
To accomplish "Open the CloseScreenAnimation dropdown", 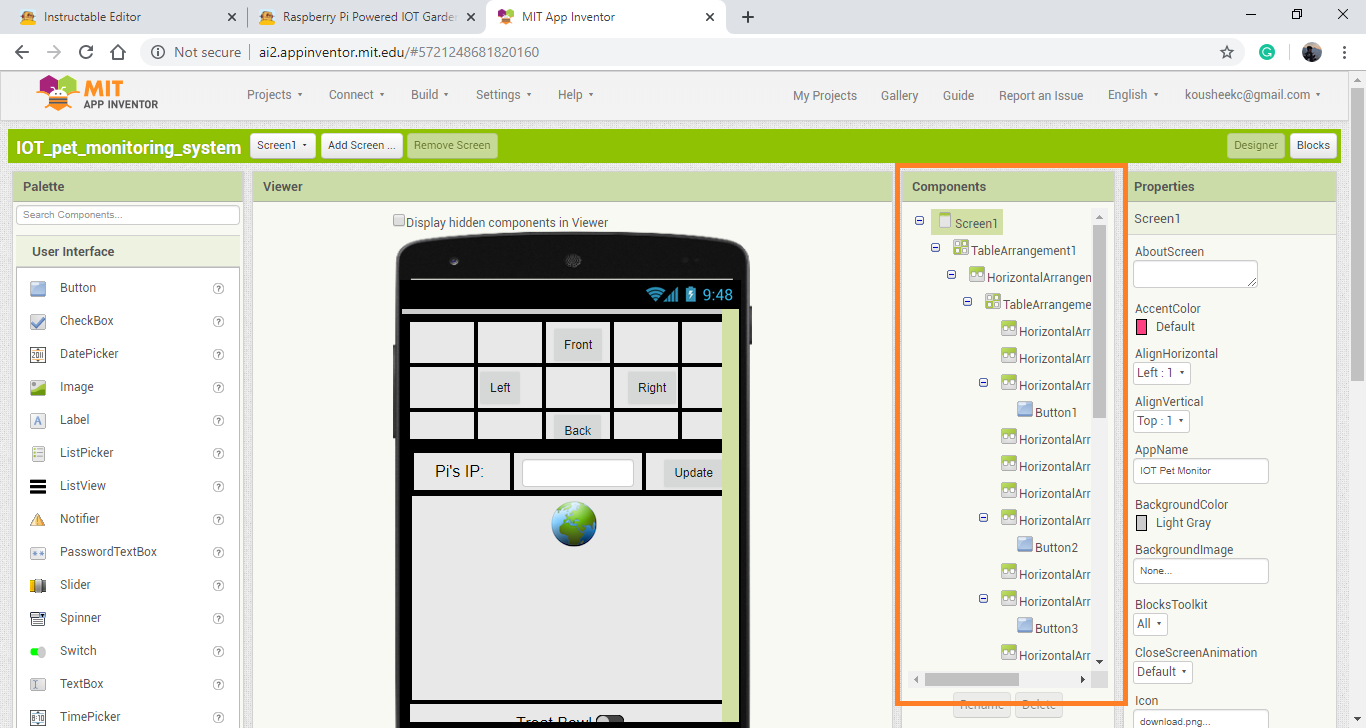I will coord(1163,672).
